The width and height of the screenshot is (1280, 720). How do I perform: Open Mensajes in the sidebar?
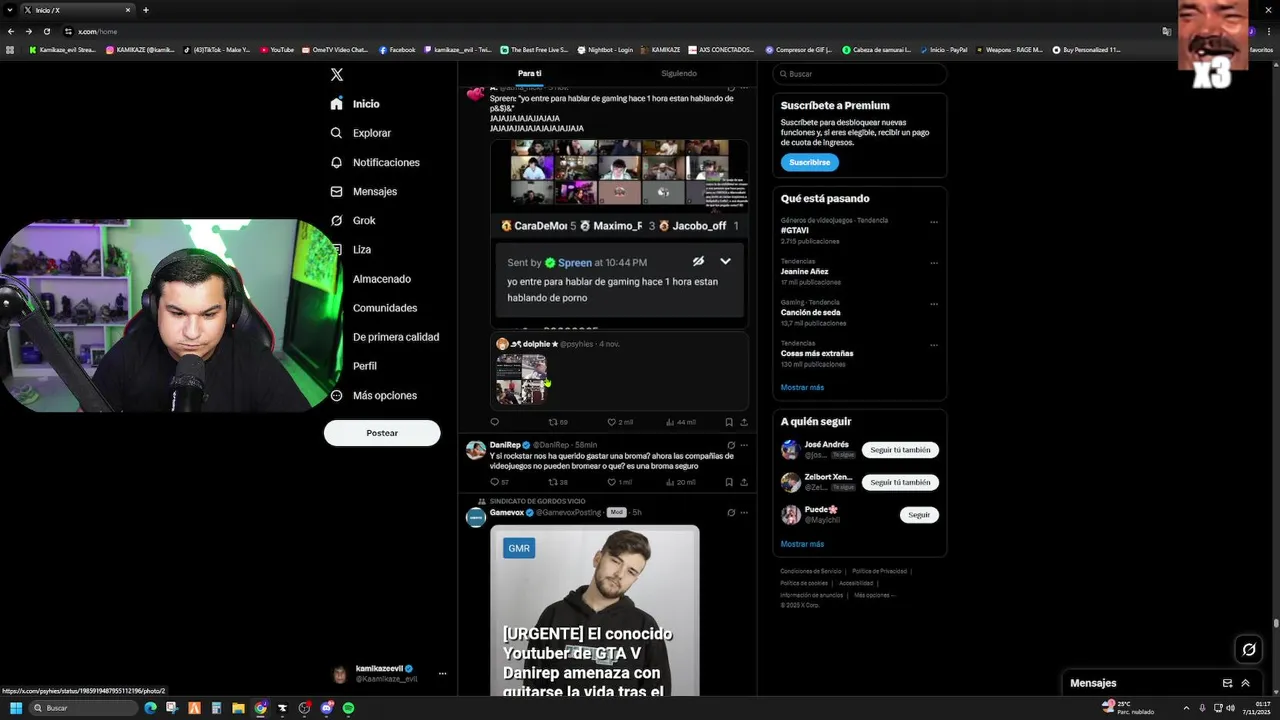click(364, 191)
